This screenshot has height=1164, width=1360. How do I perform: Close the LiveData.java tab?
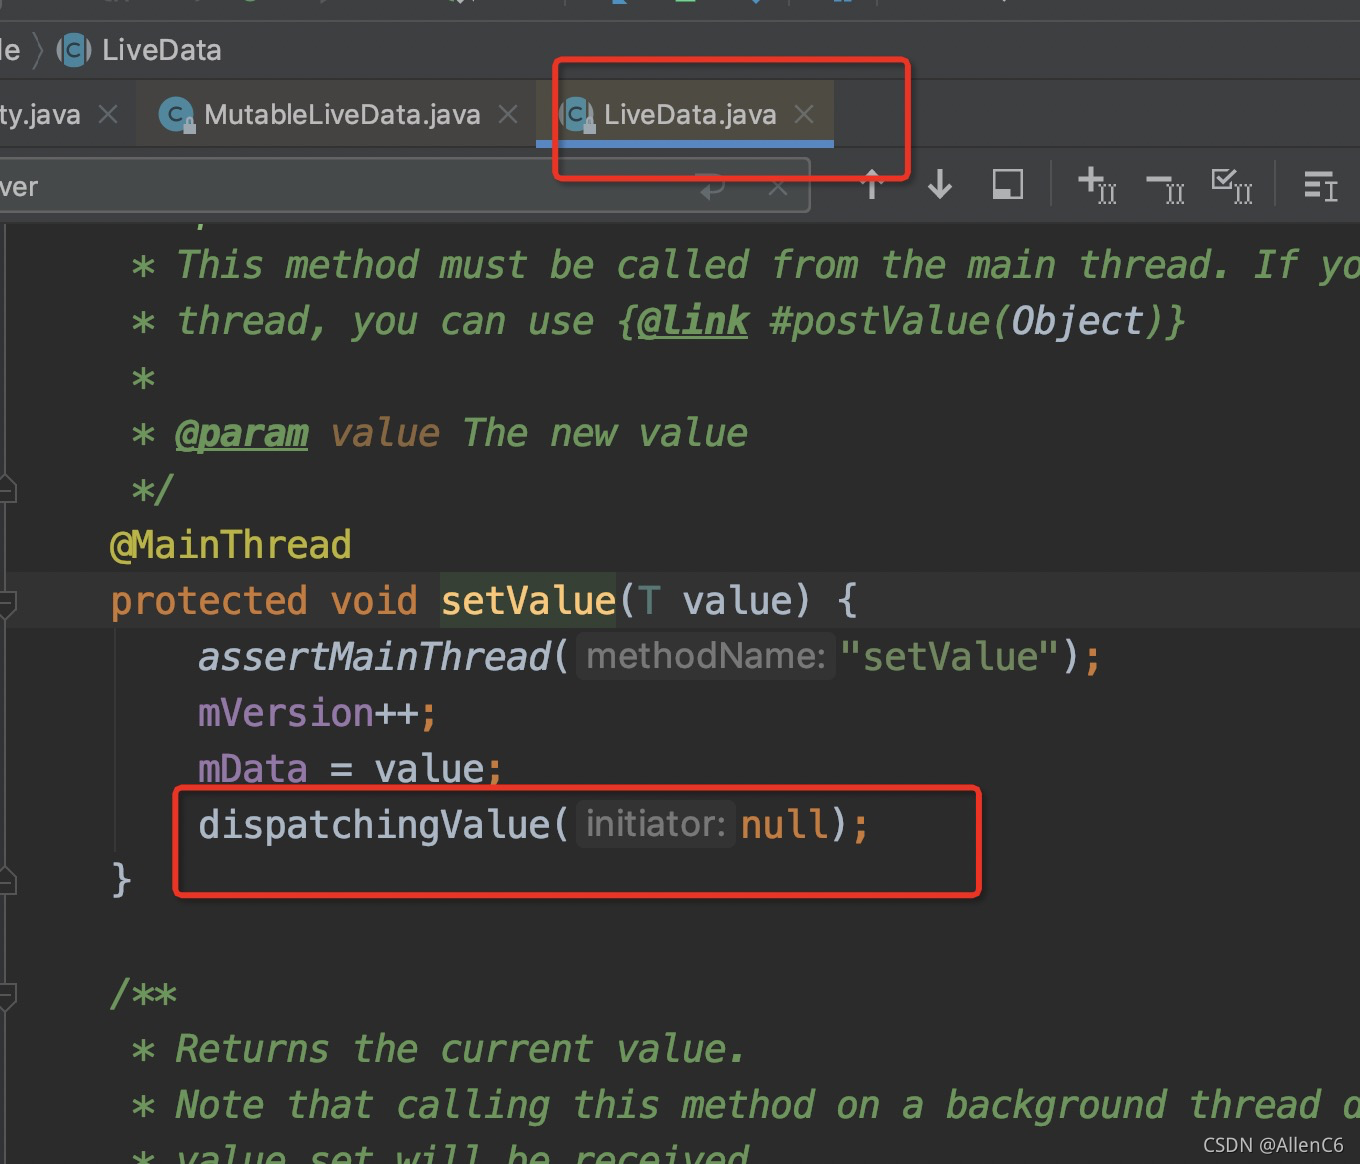pos(803,113)
